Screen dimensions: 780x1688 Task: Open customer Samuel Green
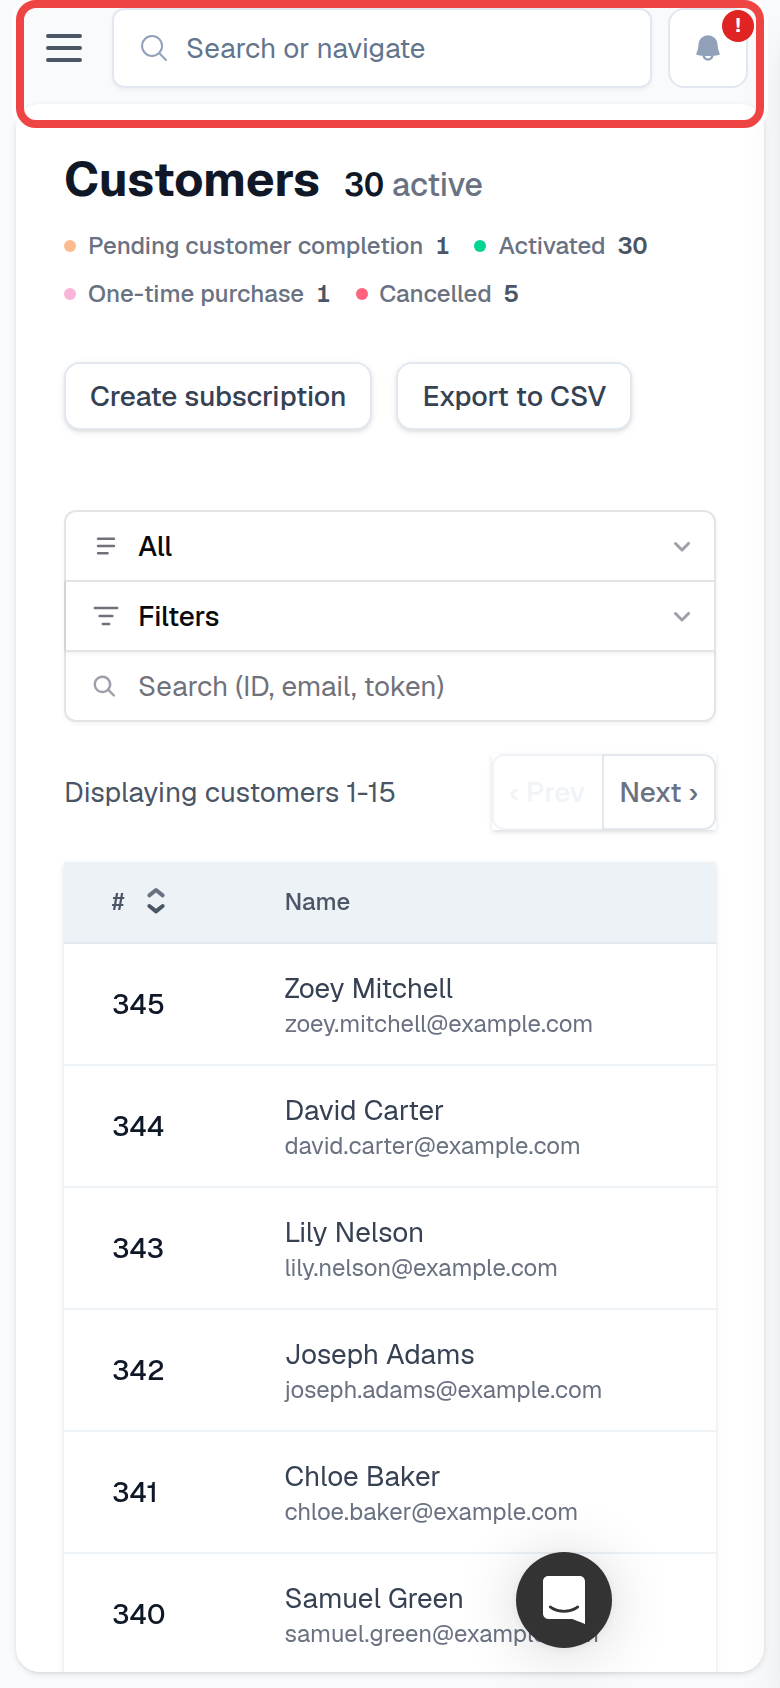374,1599
